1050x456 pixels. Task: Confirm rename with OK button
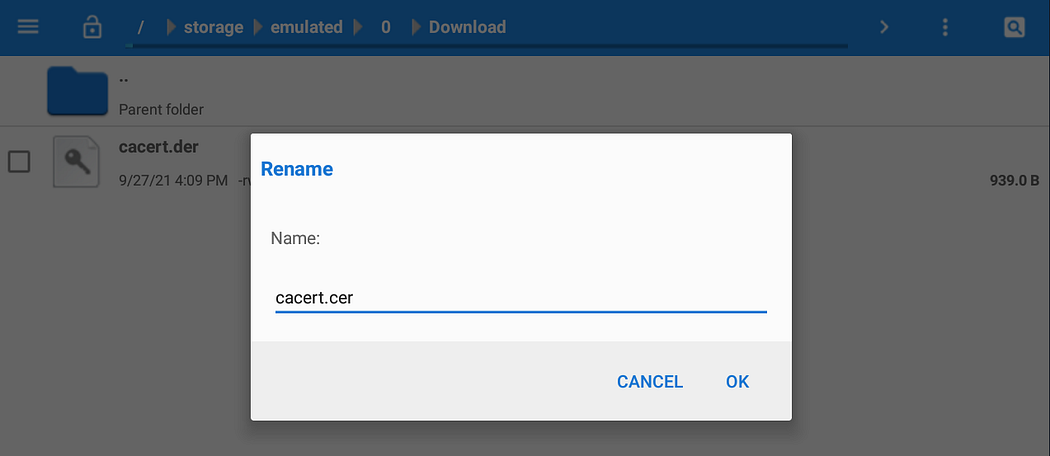(737, 381)
